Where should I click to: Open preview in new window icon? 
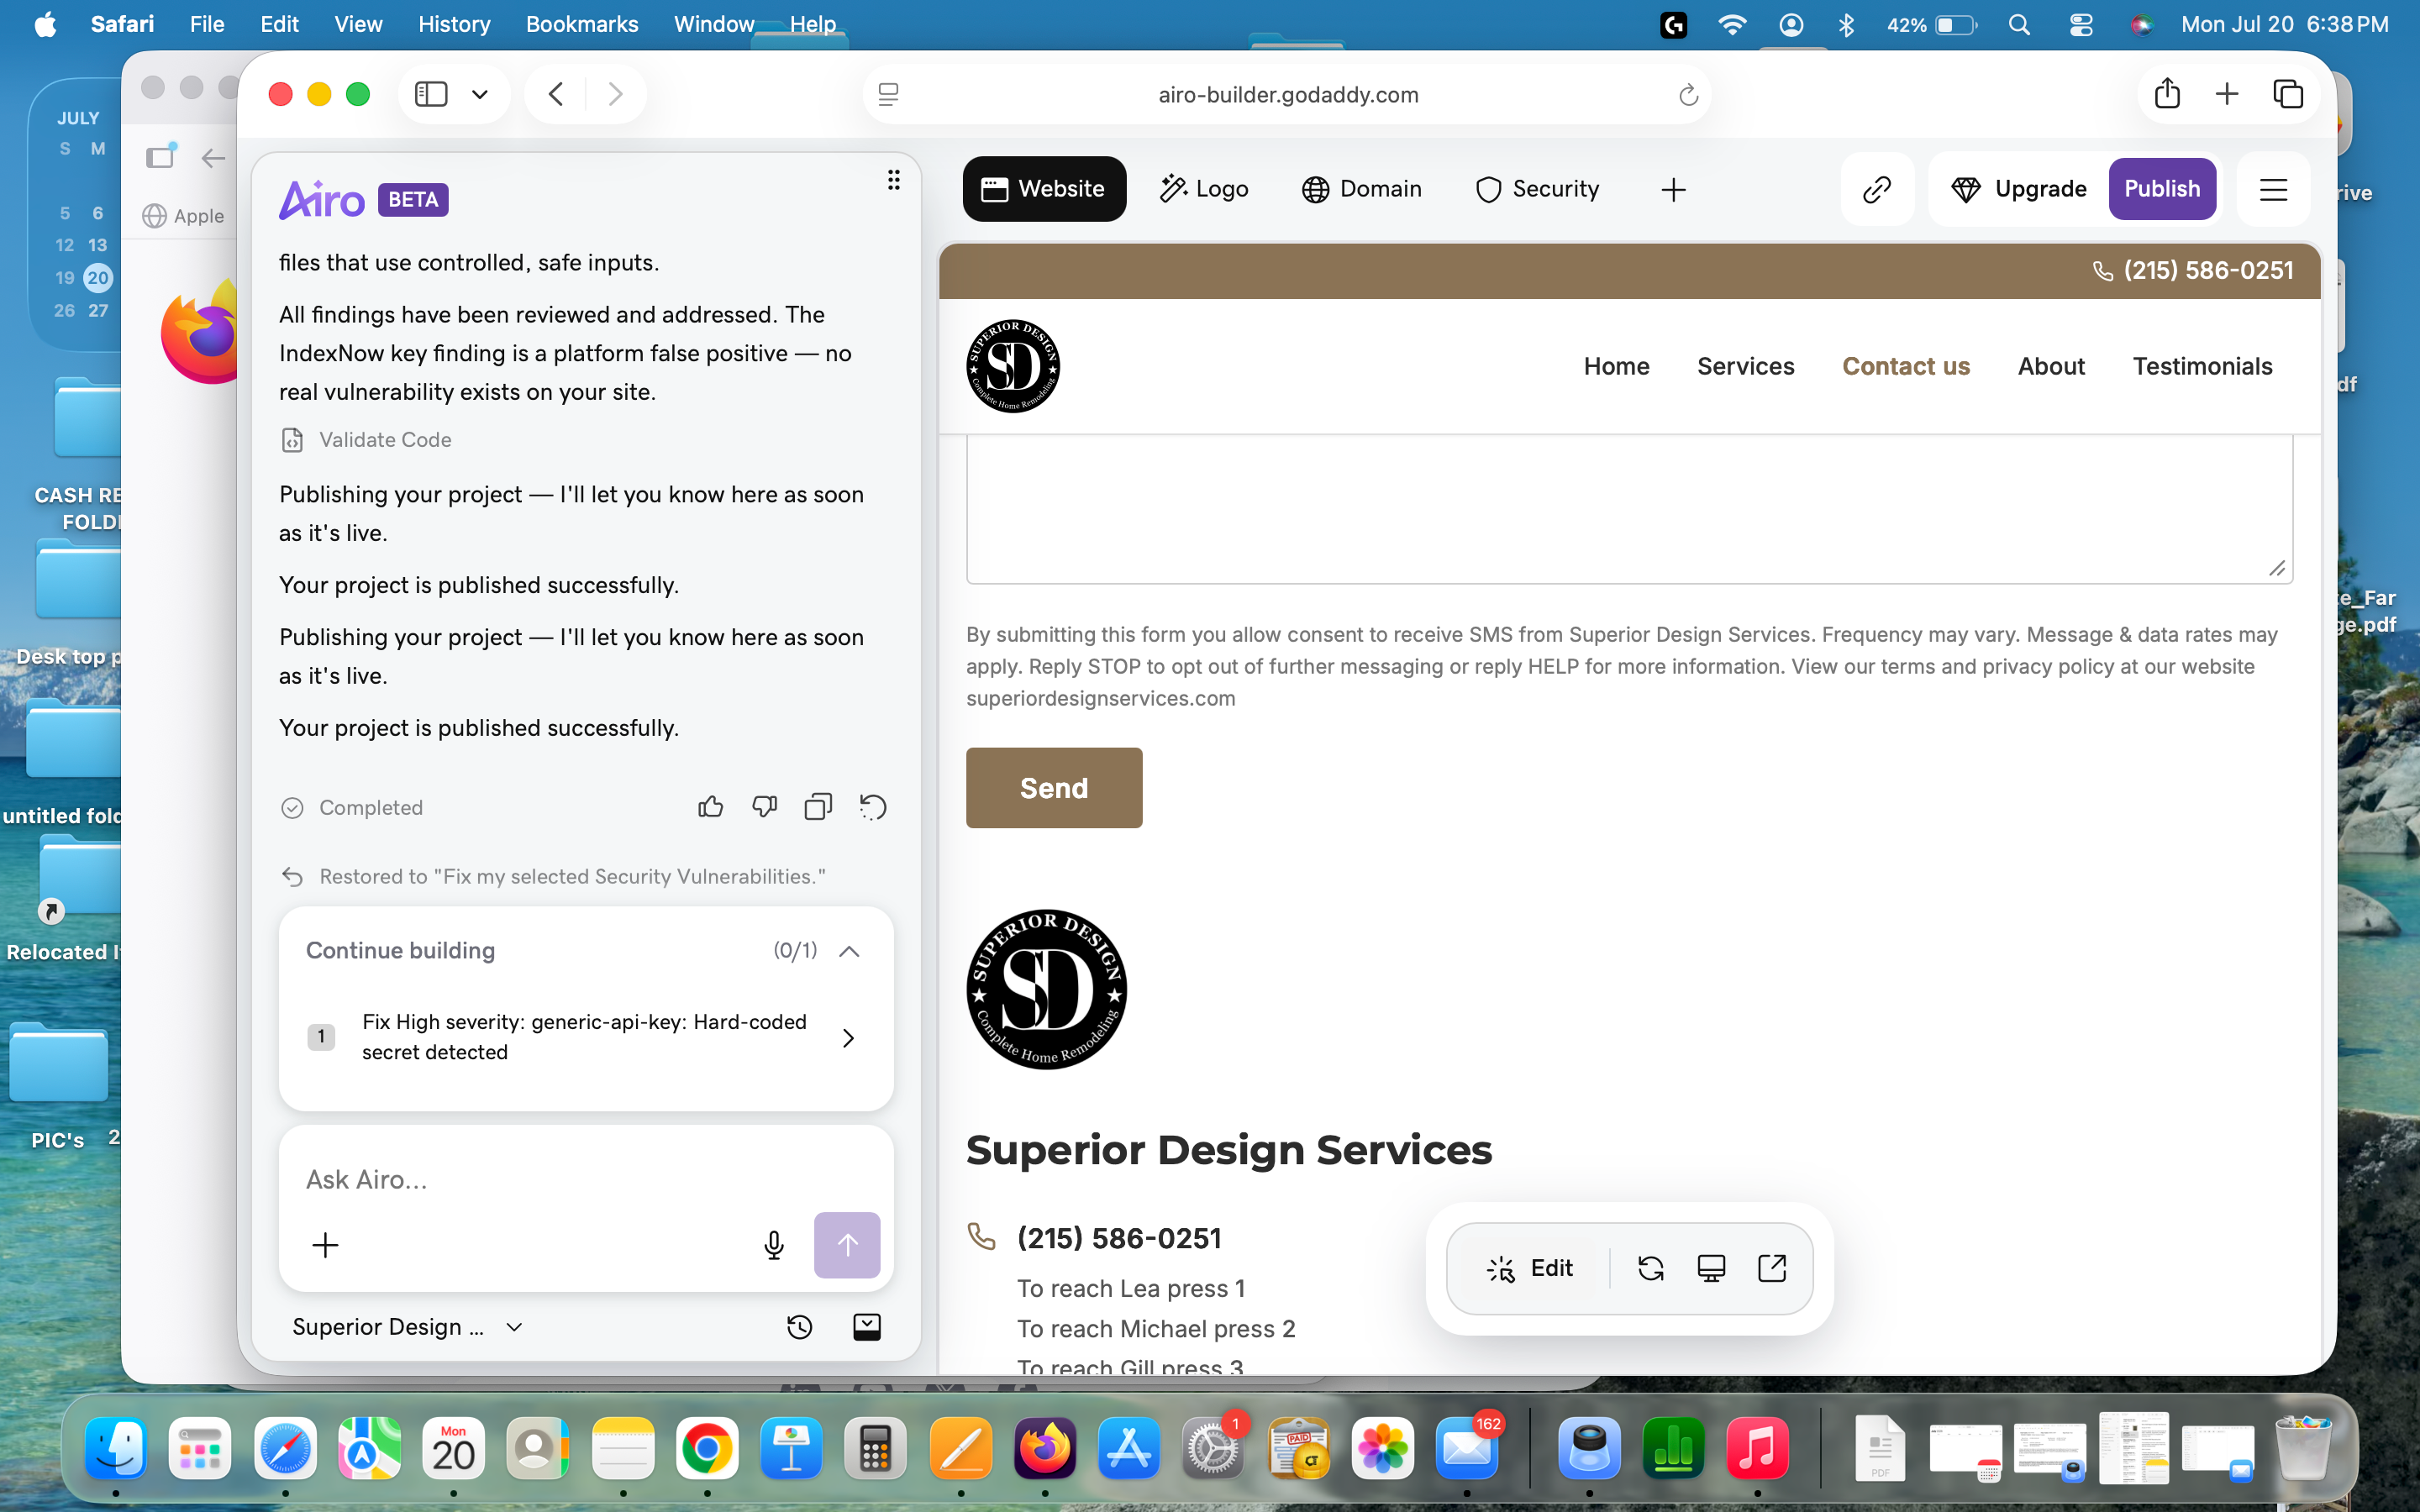point(1772,1268)
